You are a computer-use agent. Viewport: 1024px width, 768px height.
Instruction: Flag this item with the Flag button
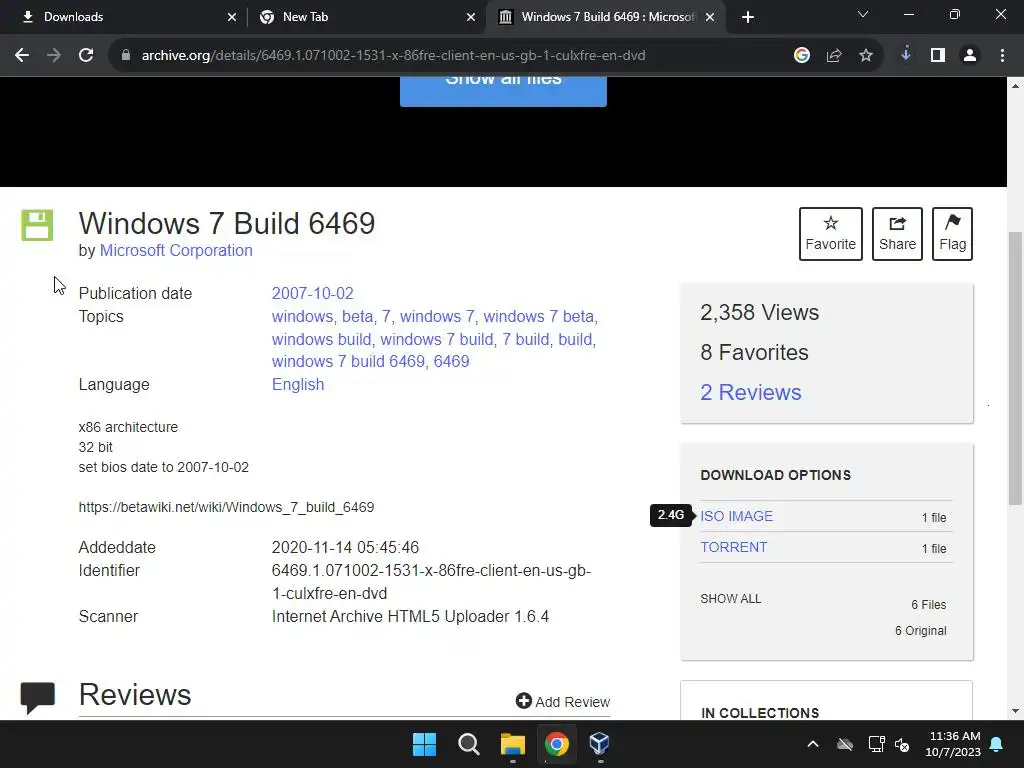pyautogui.click(x=952, y=234)
